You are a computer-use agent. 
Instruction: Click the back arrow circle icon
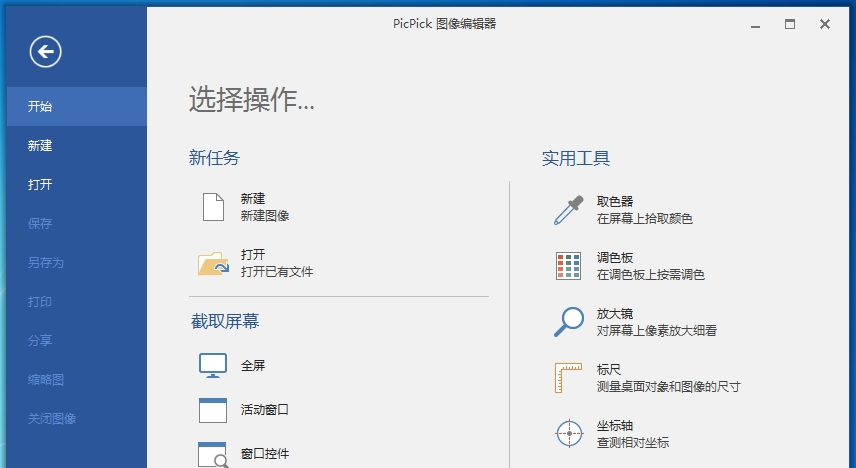45,51
